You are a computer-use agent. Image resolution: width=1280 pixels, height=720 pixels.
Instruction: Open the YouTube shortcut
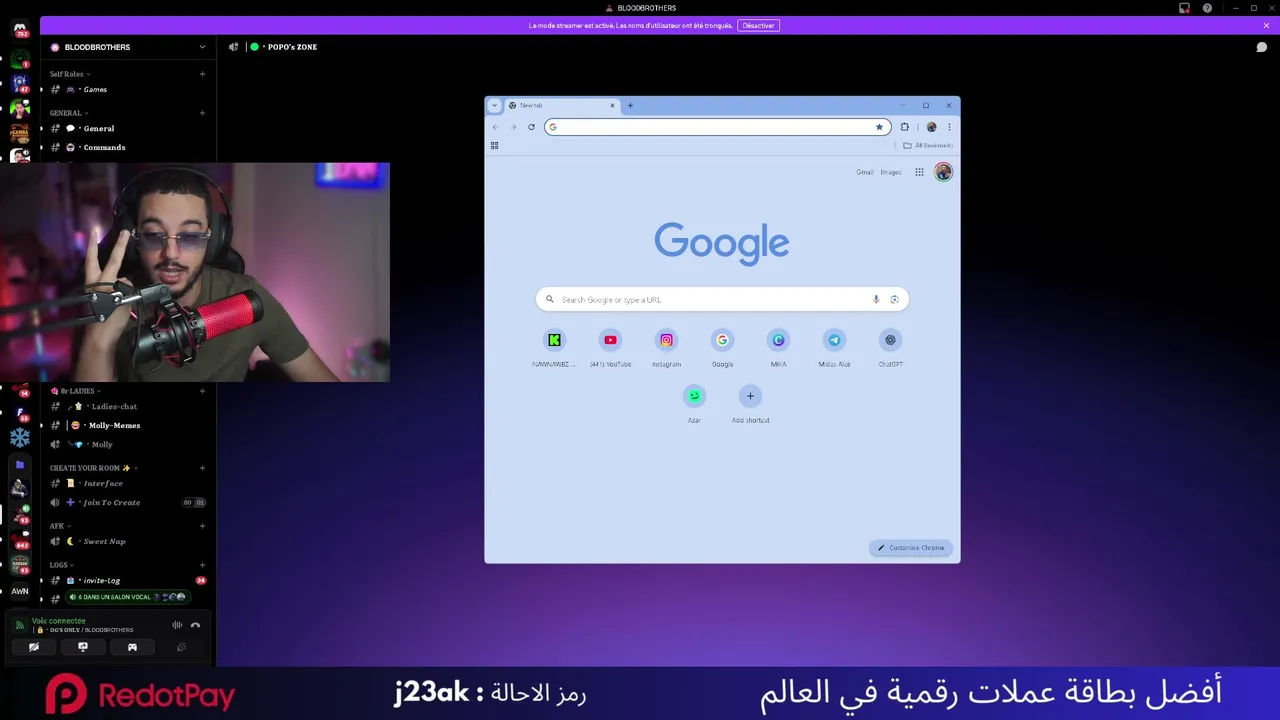610,347
